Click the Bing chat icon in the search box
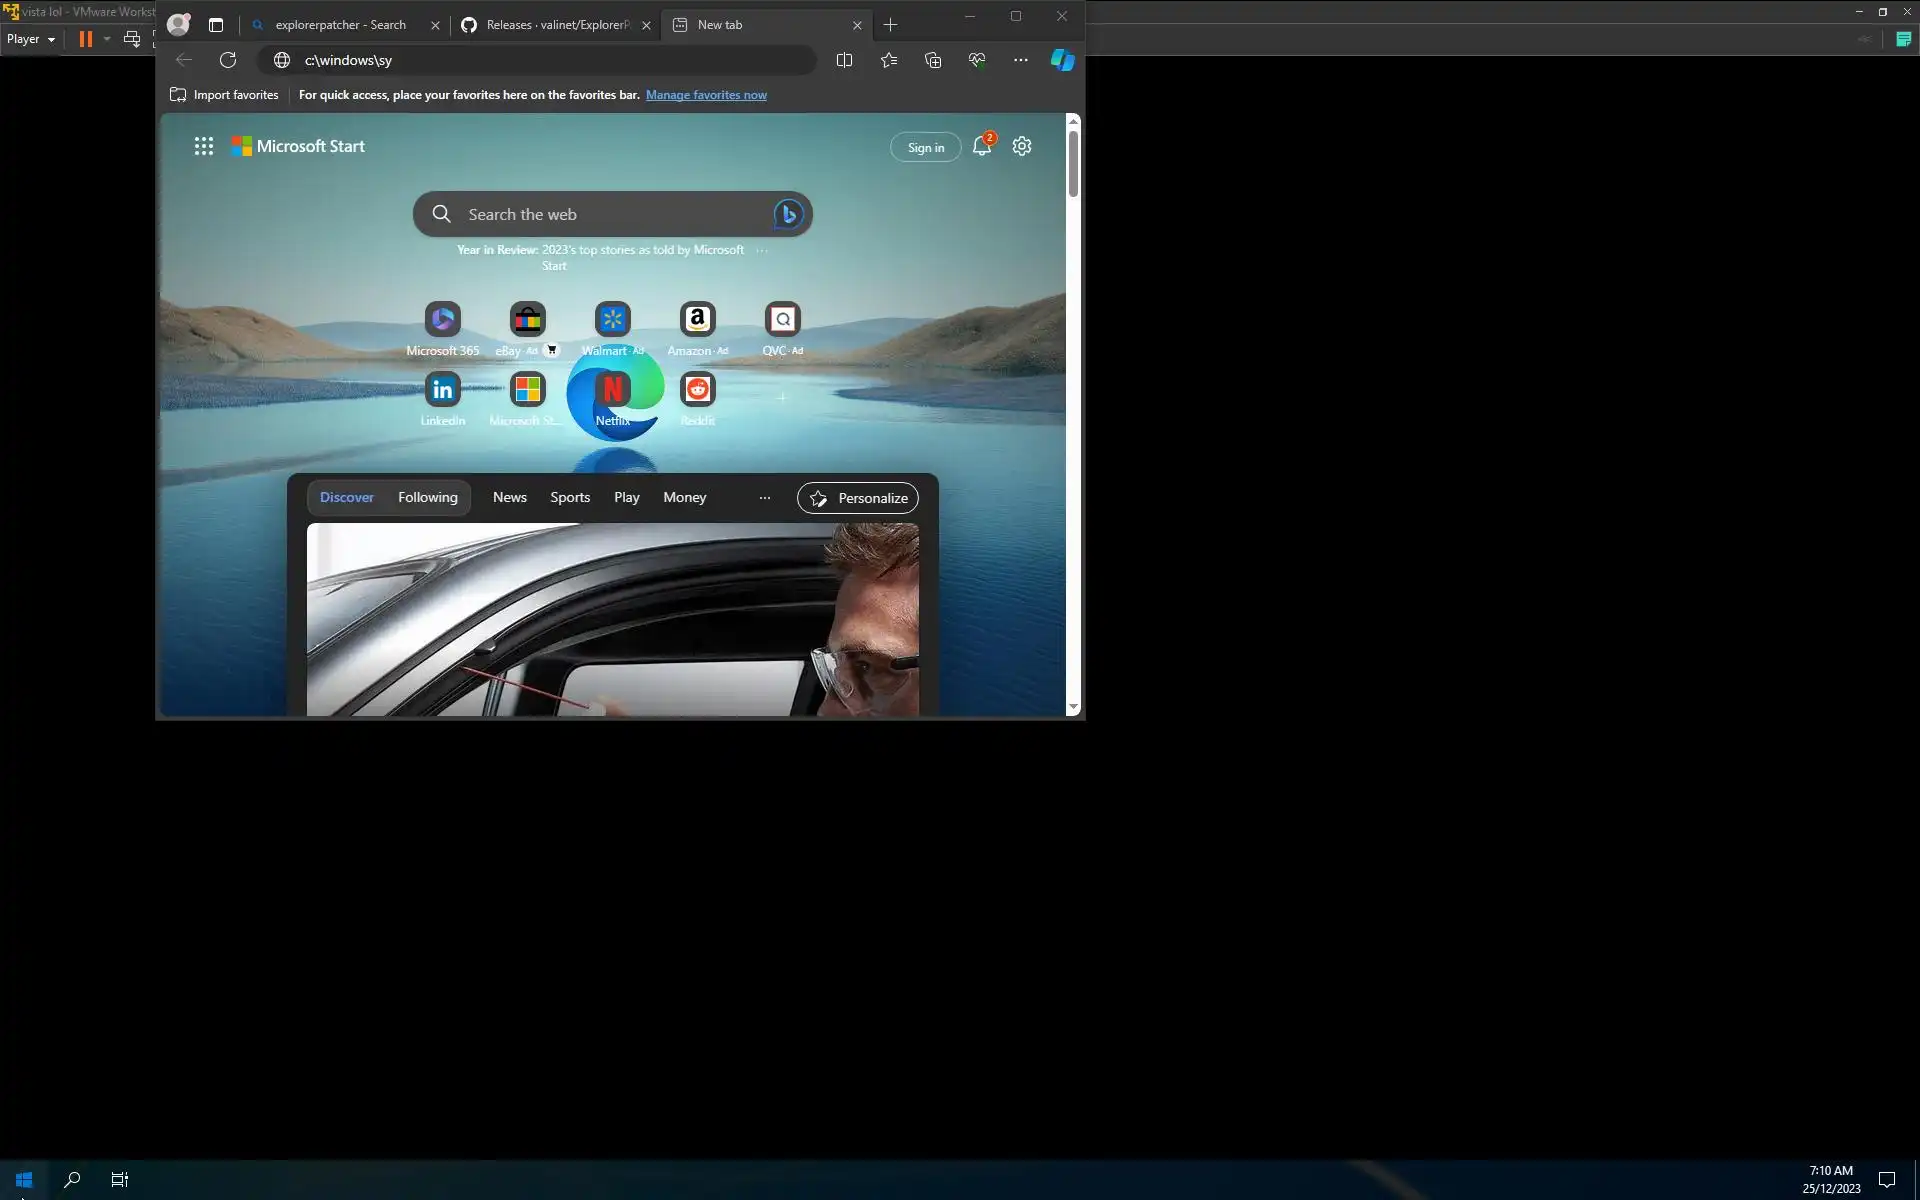 click(788, 214)
